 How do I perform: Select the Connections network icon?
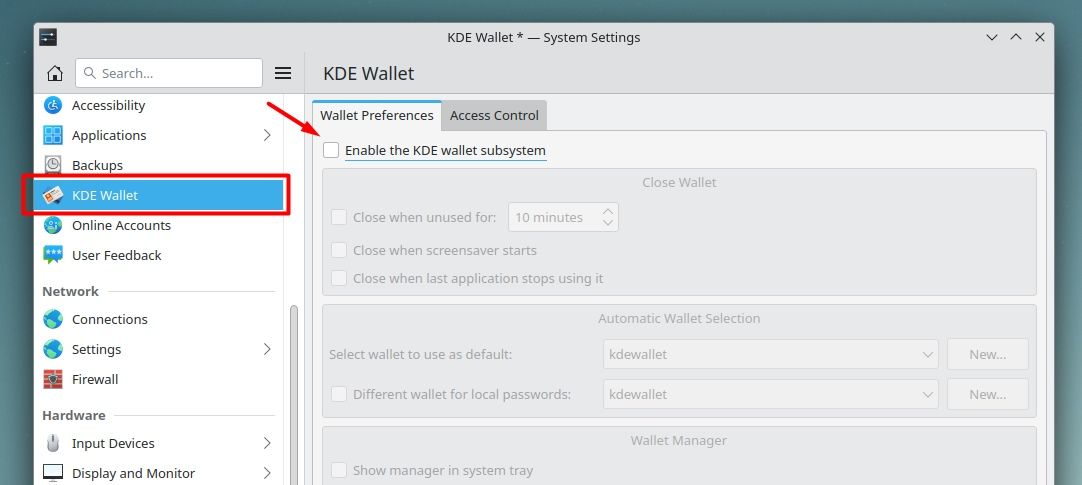[x=53, y=319]
